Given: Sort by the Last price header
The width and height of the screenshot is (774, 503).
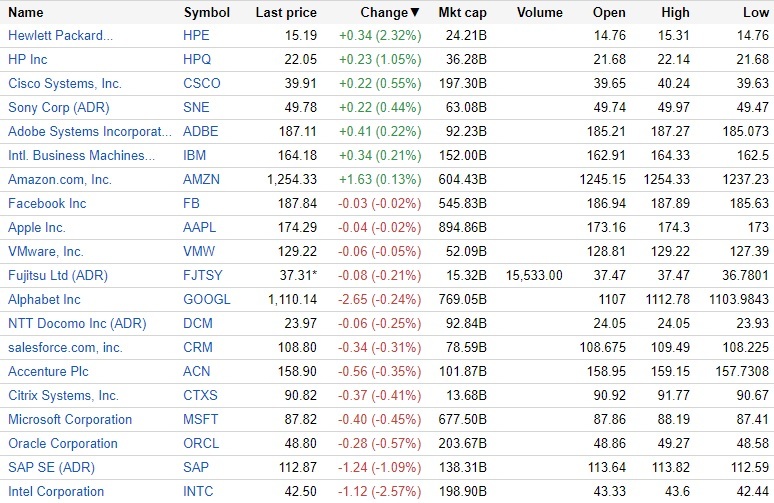Looking at the screenshot, I should click(x=286, y=13).
